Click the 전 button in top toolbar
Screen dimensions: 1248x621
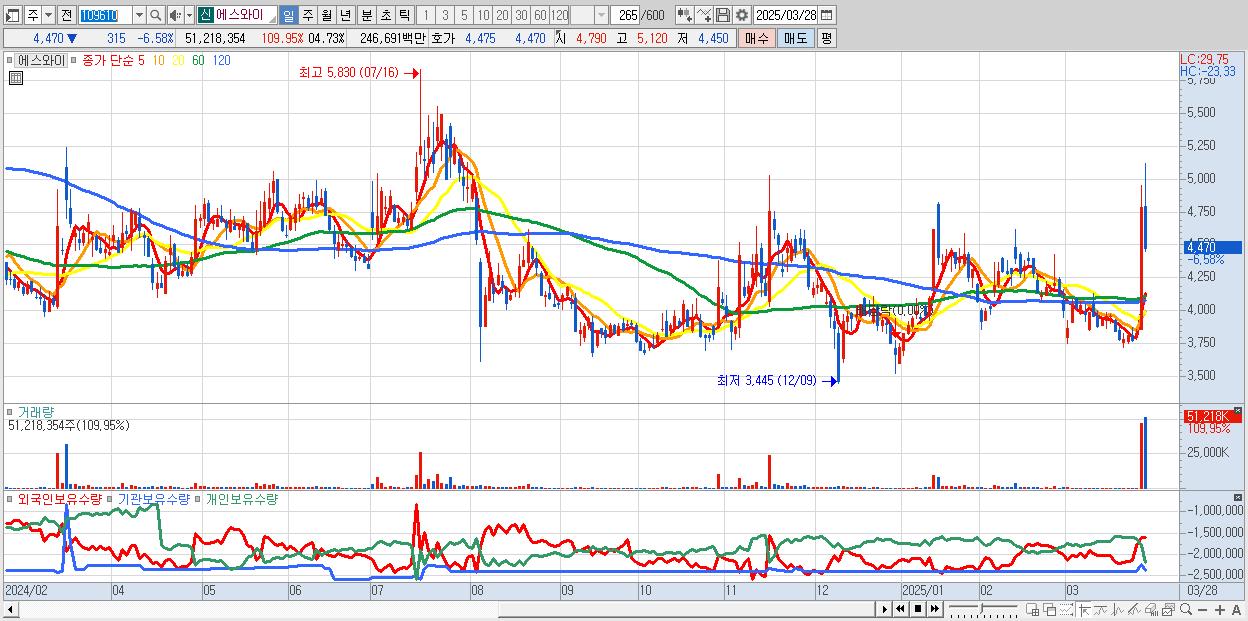pyautogui.click(x=66, y=15)
